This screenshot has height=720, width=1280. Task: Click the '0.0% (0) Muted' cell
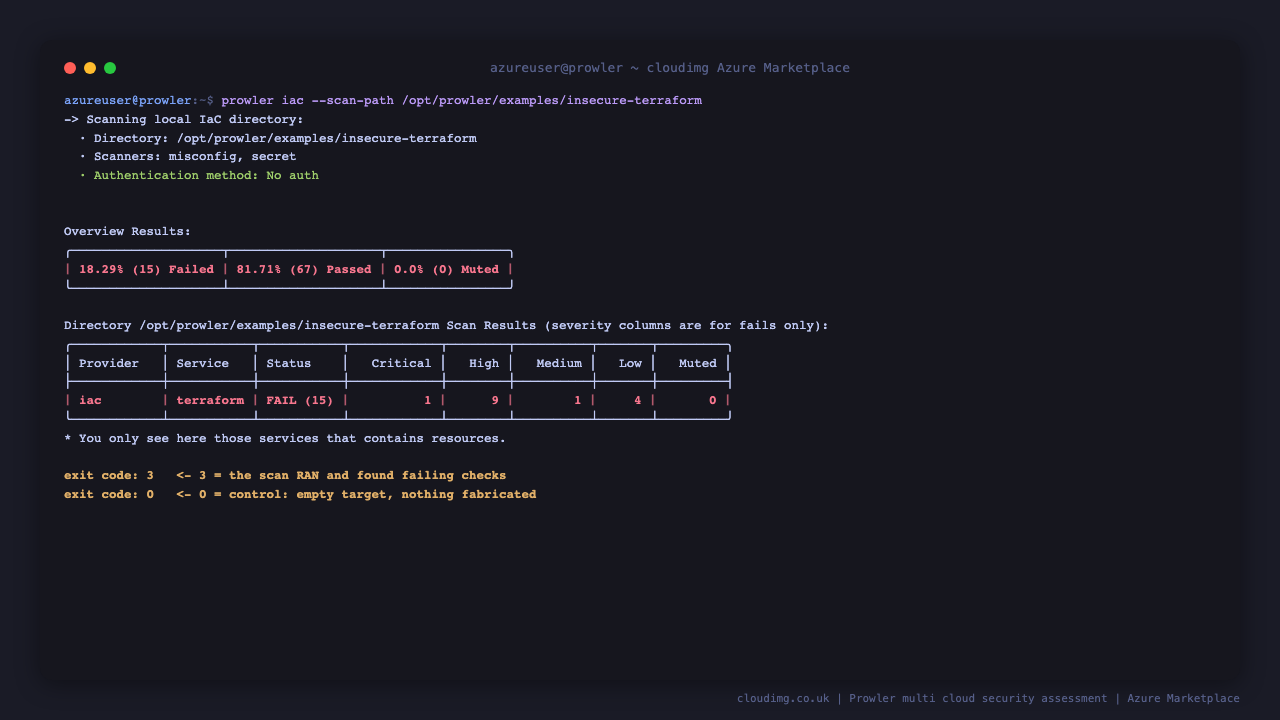(447, 270)
